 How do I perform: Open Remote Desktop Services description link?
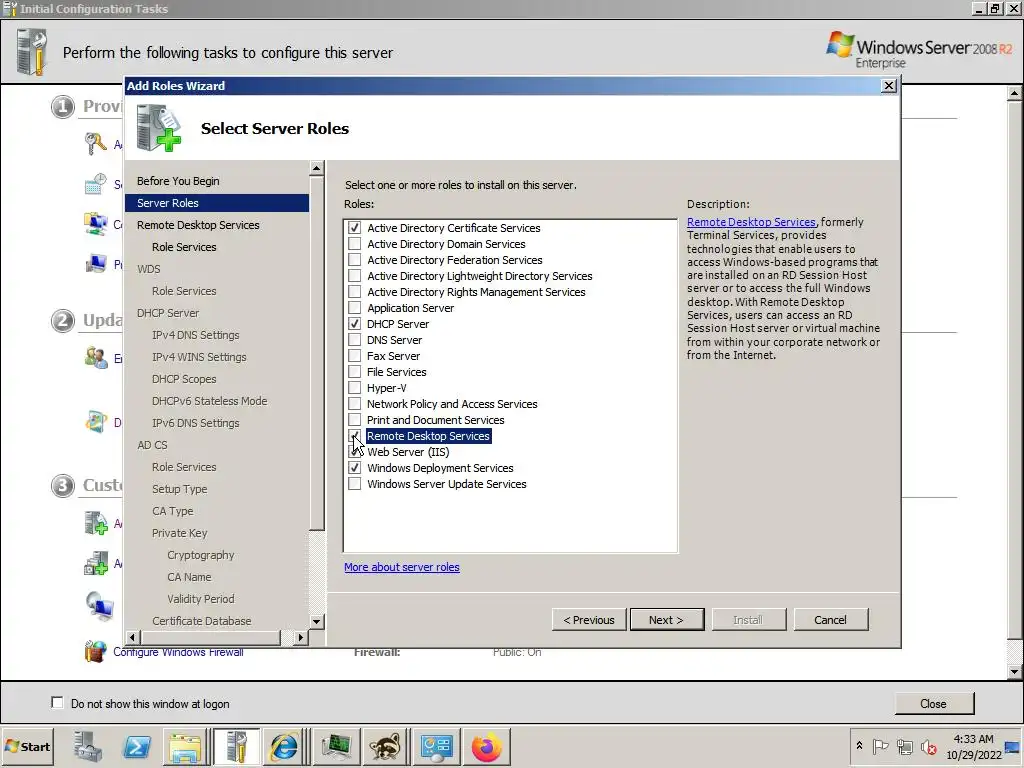point(751,222)
